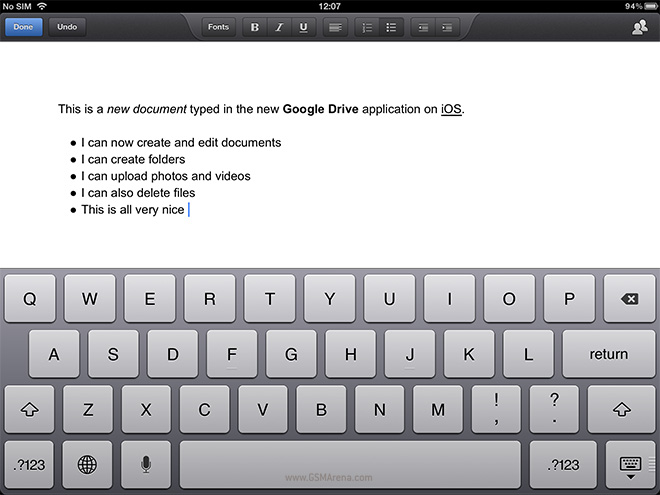
Task: Toggle italic formatting in toolbar
Action: point(279,27)
